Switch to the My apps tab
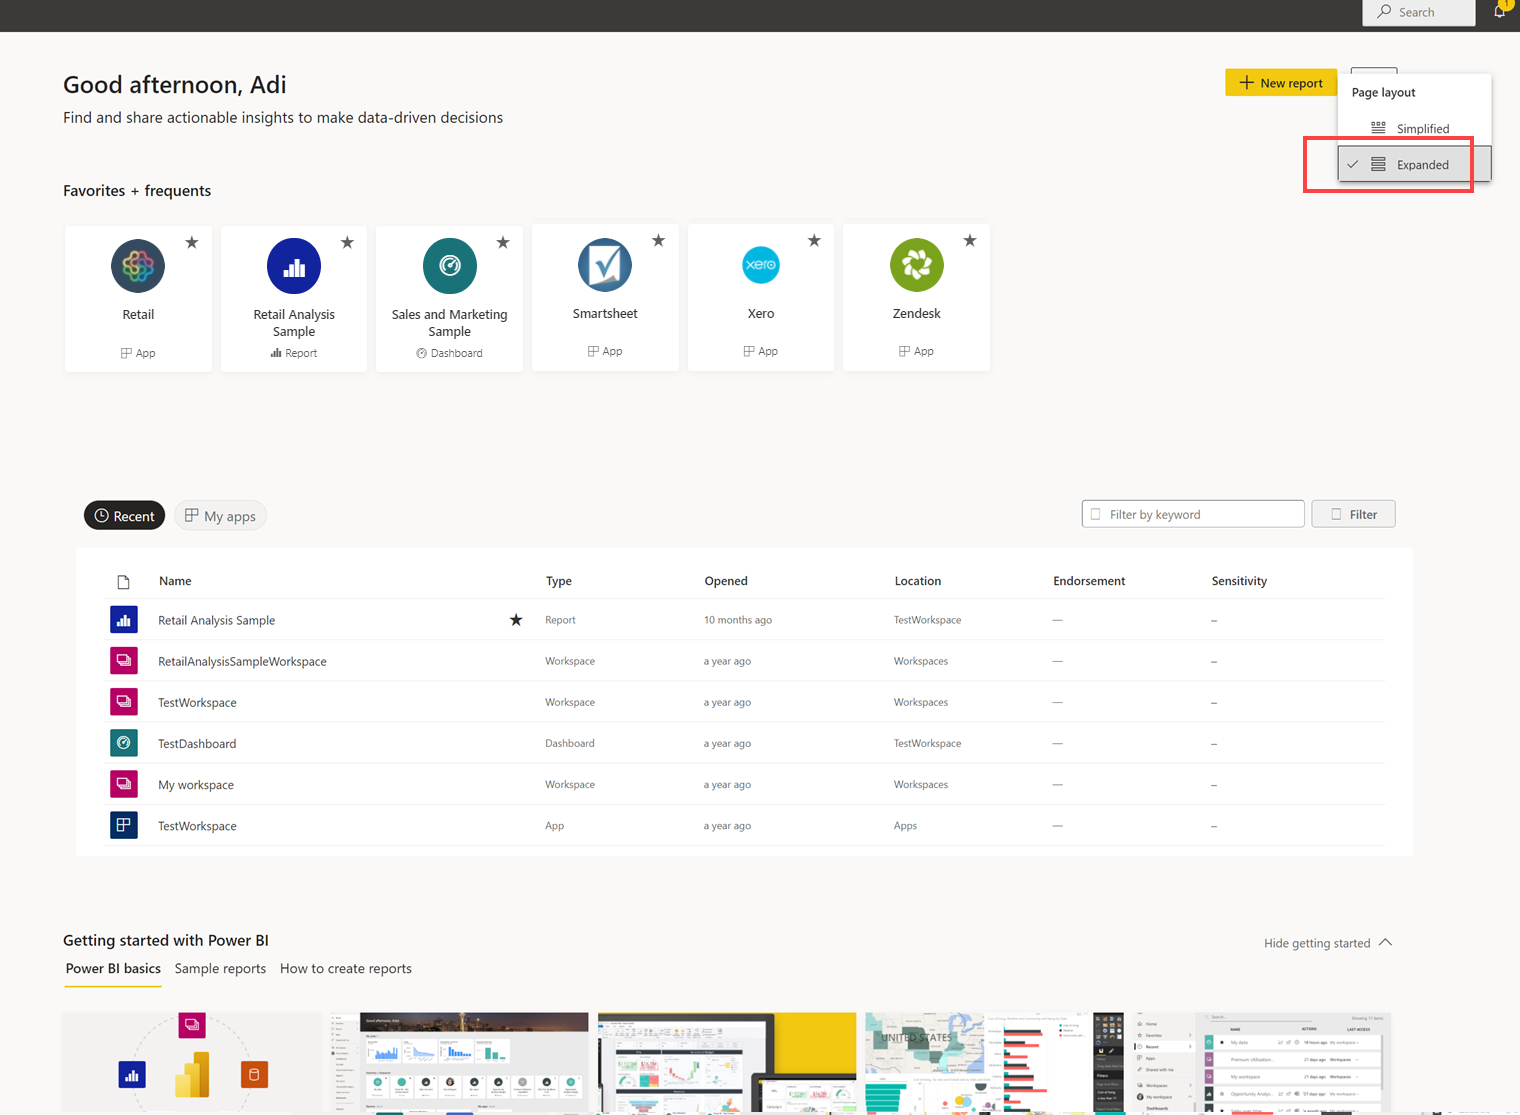The height and width of the screenshot is (1115, 1520). 220,515
